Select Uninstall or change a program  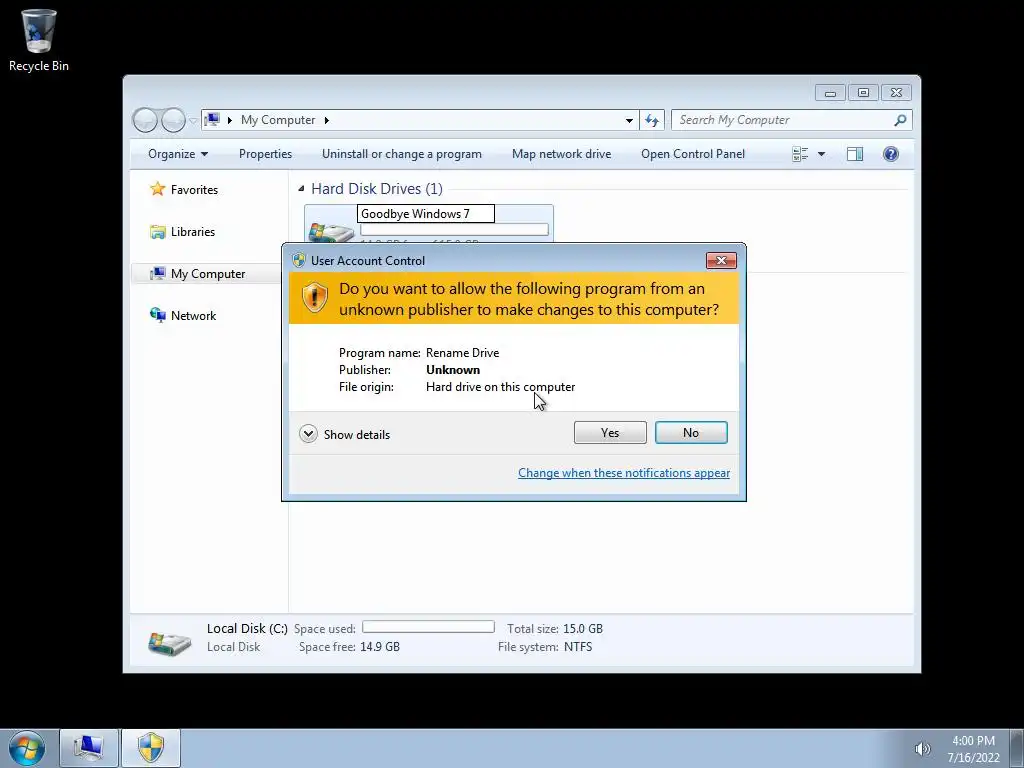click(402, 154)
